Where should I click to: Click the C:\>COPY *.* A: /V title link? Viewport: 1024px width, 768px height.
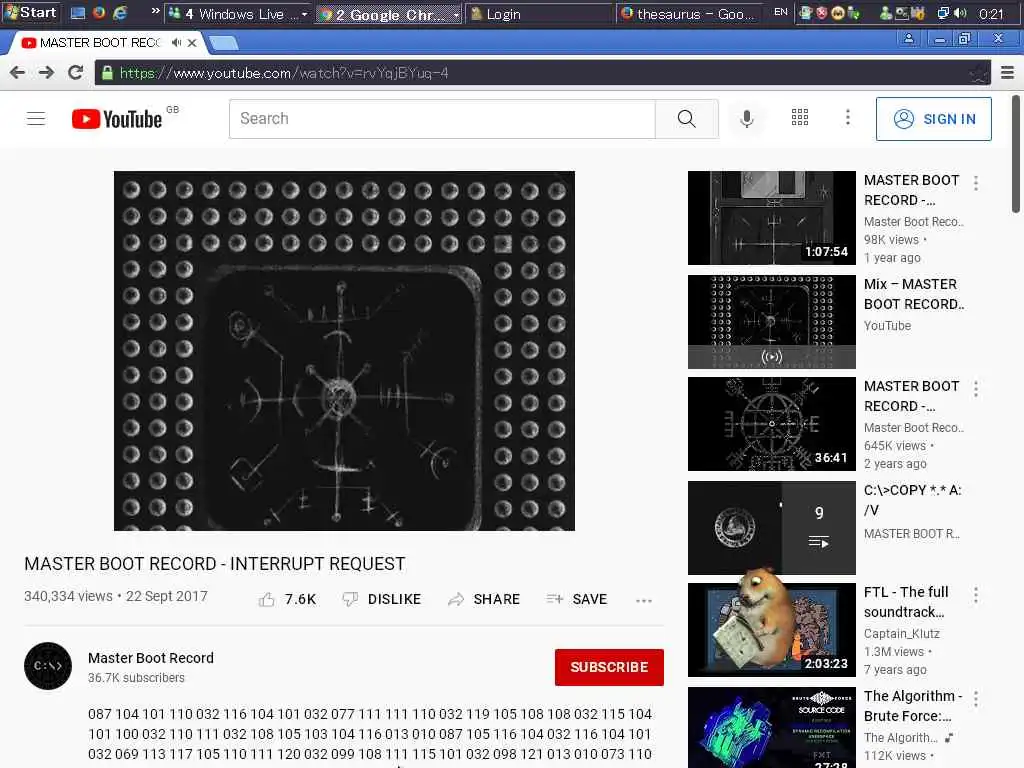(913, 500)
